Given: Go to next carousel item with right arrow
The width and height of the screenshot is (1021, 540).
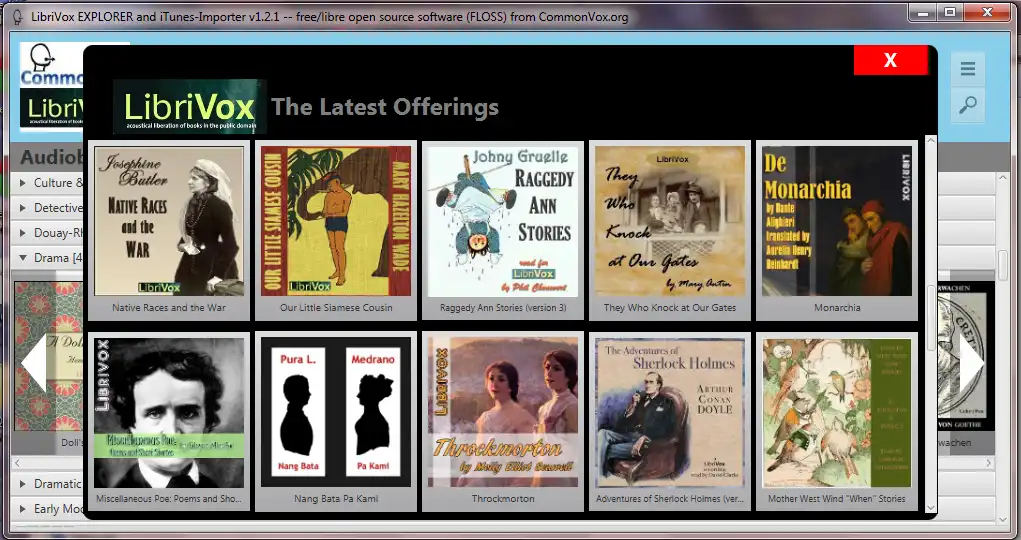Looking at the screenshot, I should [971, 363].
